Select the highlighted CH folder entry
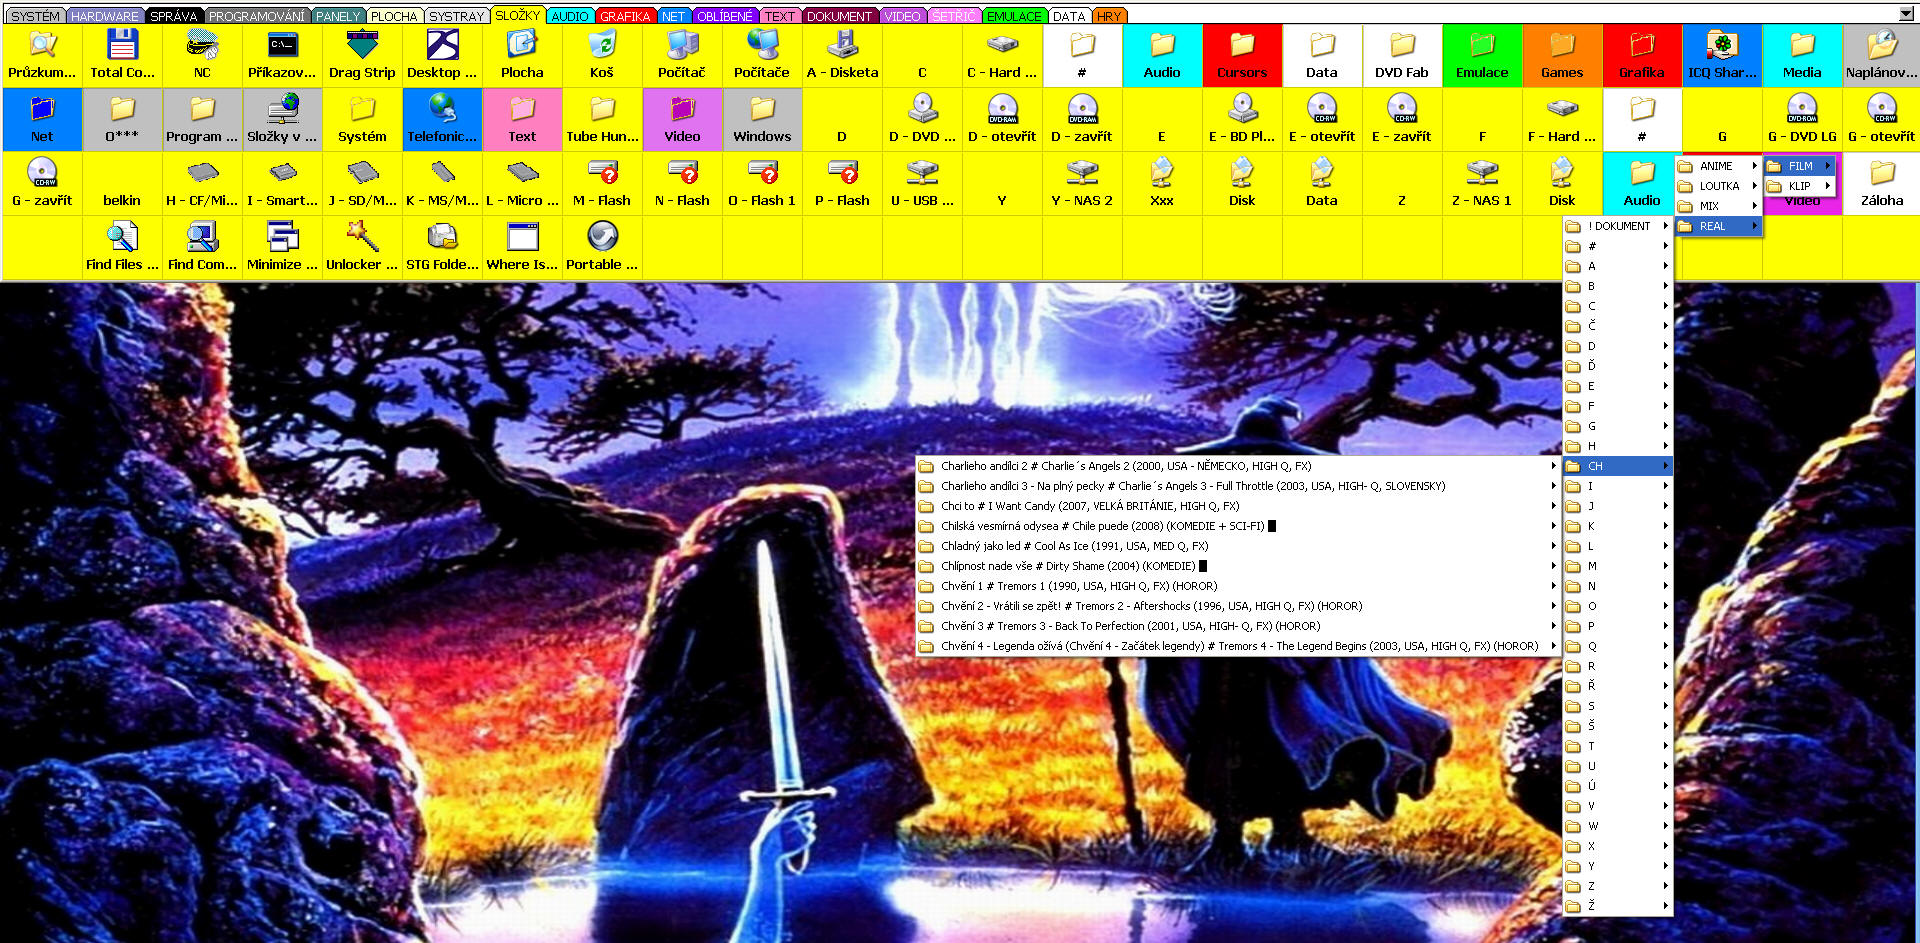Screen dimensions: 1920x943 click(1618, 466)
